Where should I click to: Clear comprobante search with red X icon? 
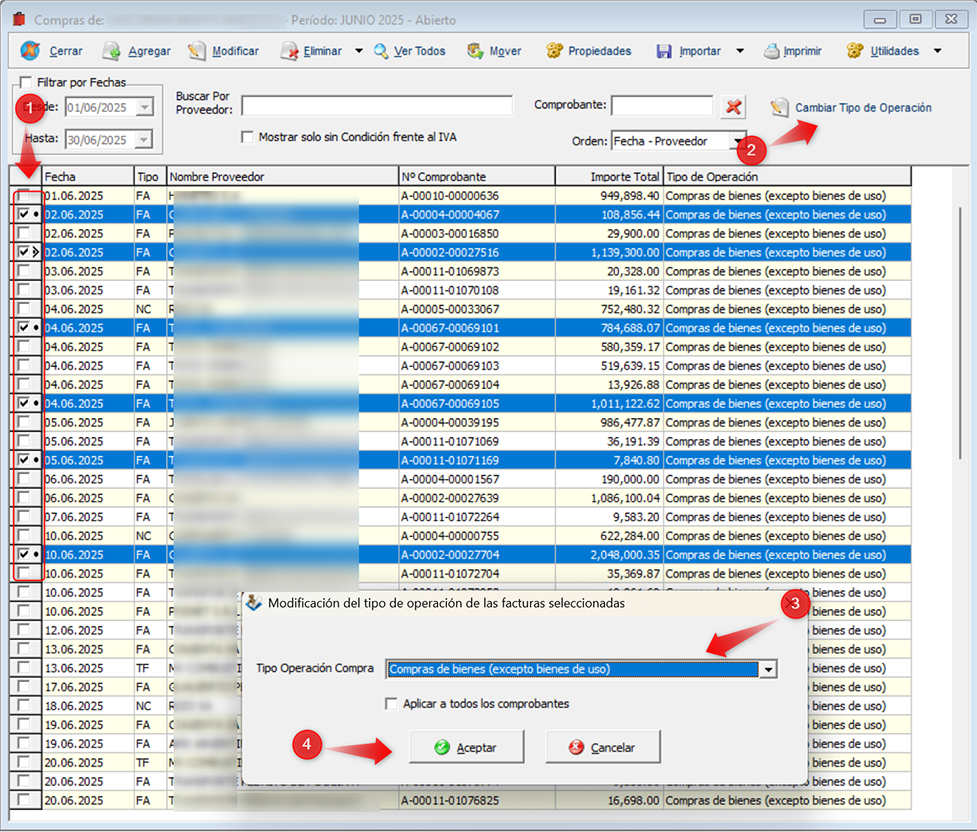(x=734, y=106)
